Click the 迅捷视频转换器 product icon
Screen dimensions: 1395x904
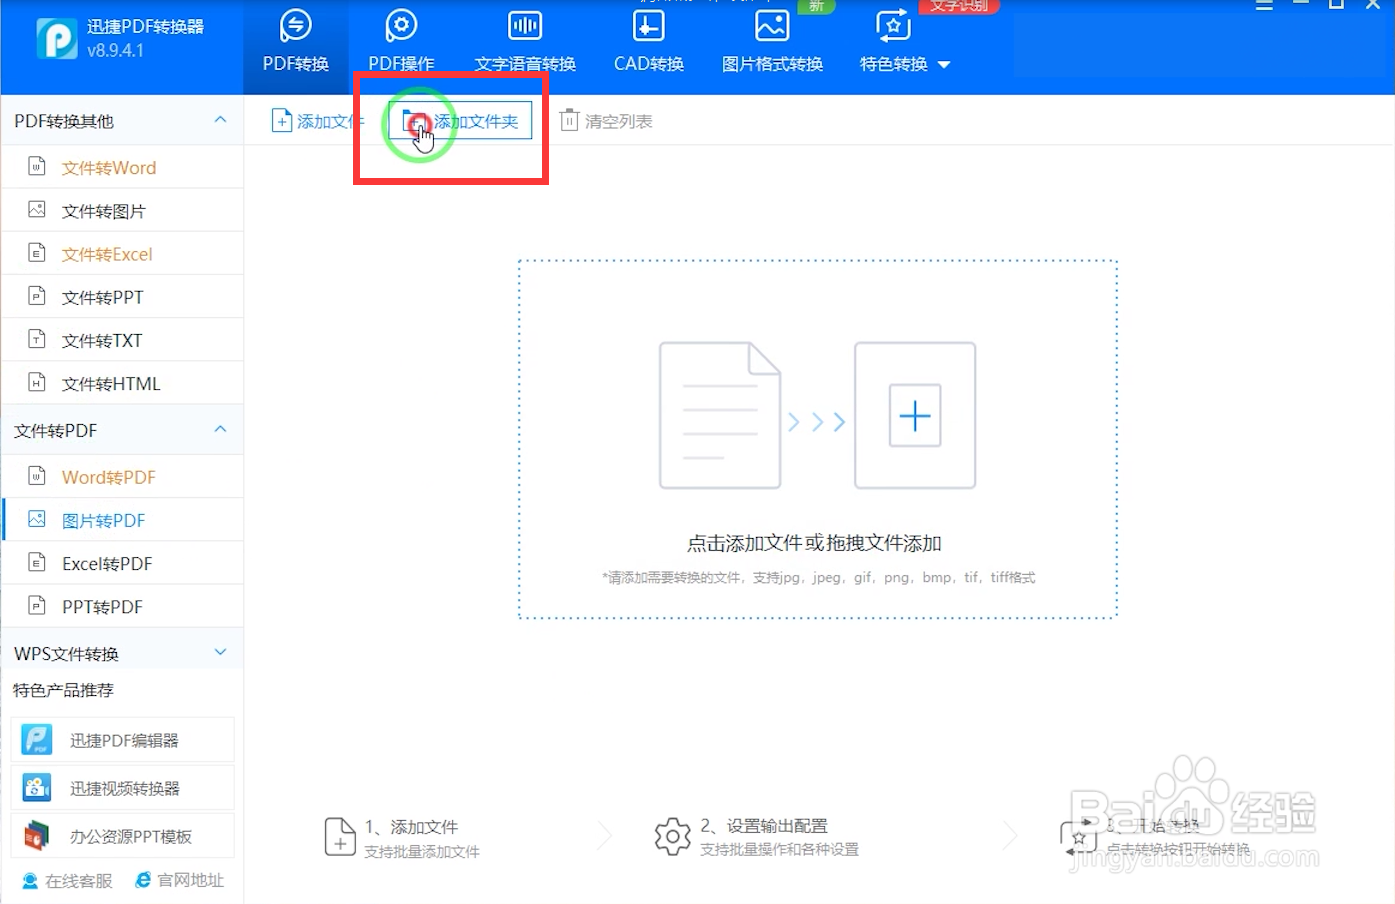pos(37,788)
